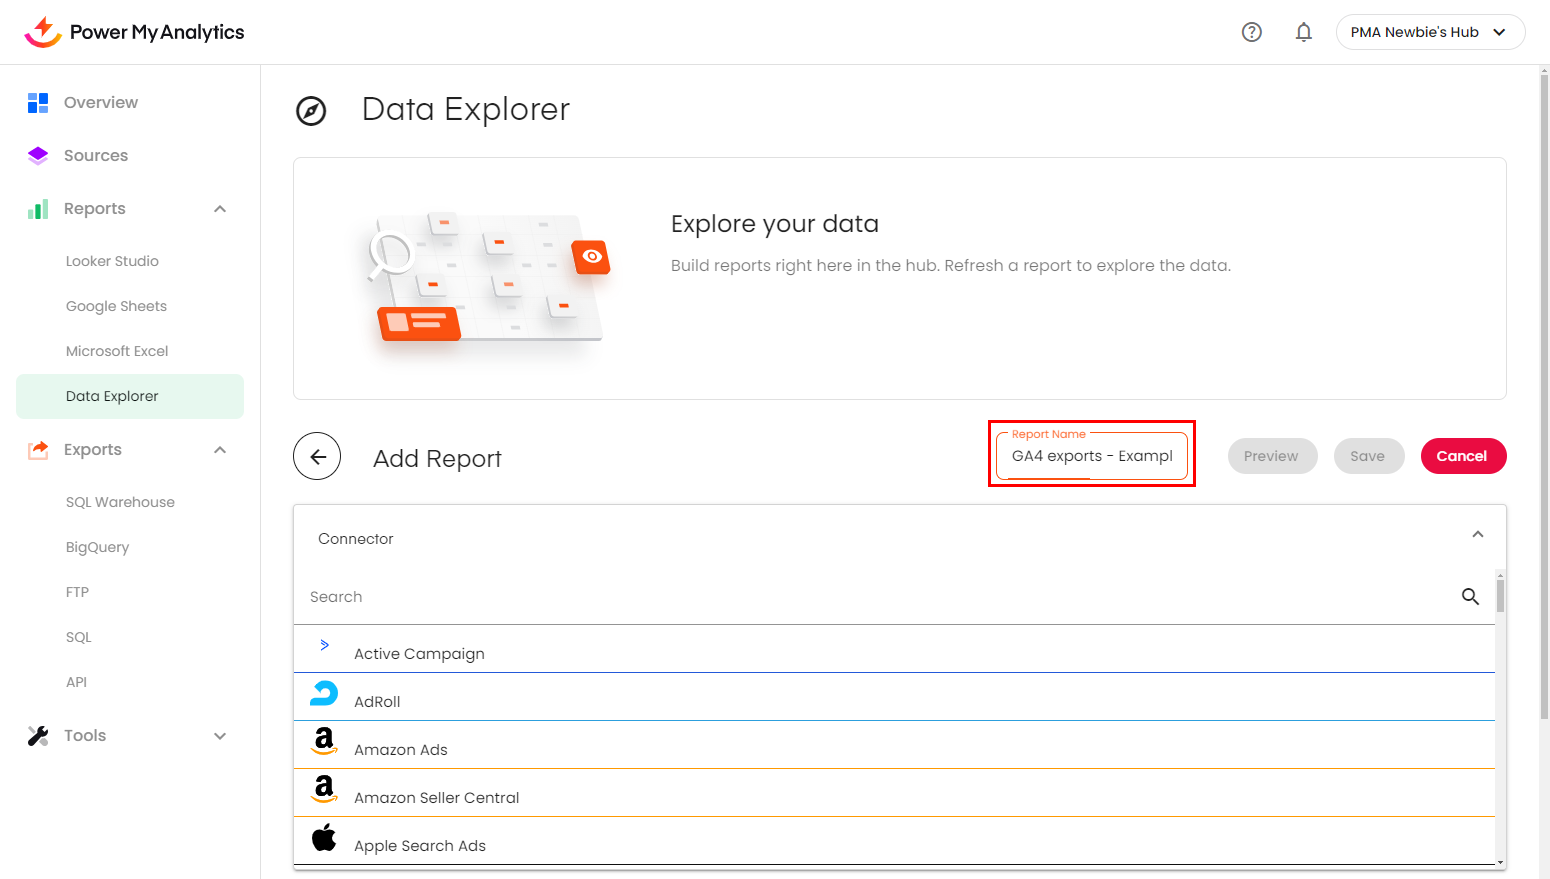Click the Sources layers icon
The image size is (1550, 879).
click(x=38, y=156)
